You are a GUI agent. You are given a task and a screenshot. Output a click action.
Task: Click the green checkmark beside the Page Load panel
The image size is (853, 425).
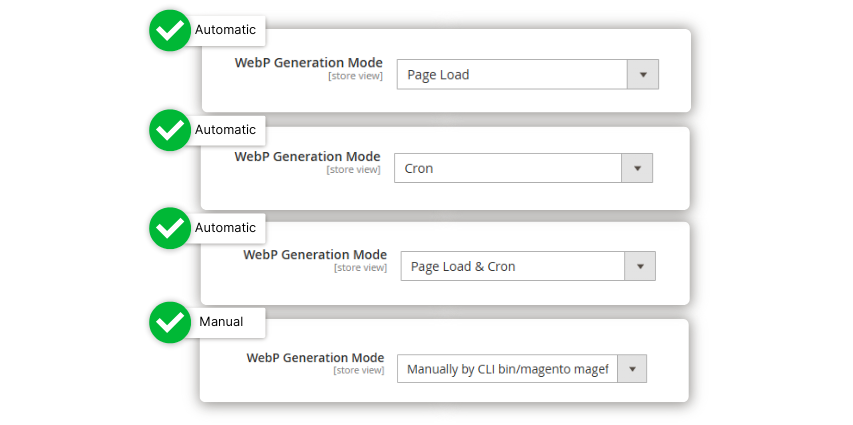[x=170, y=30]
